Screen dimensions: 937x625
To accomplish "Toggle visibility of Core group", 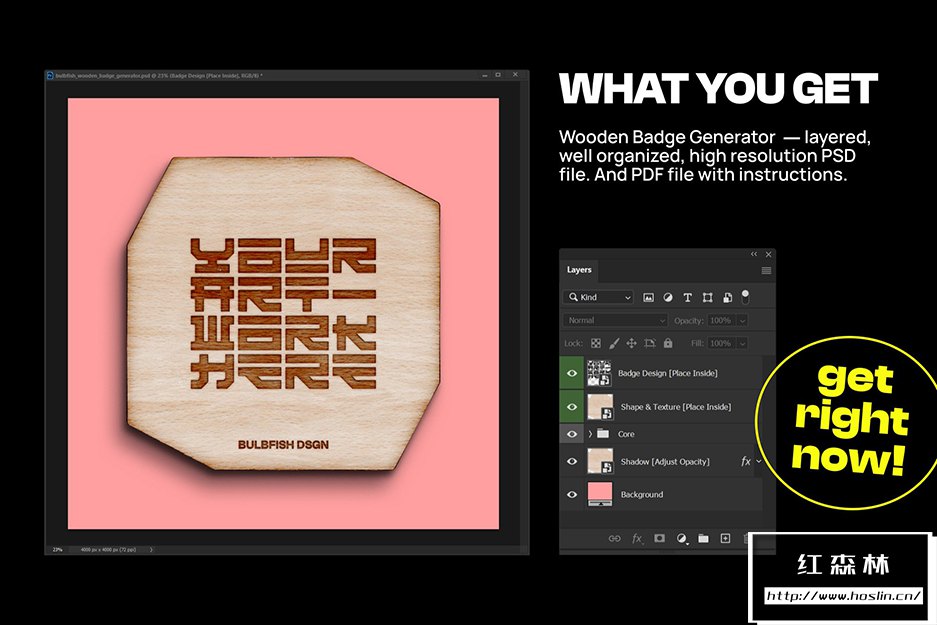I will pyautogui.click(x=572, y=434).
